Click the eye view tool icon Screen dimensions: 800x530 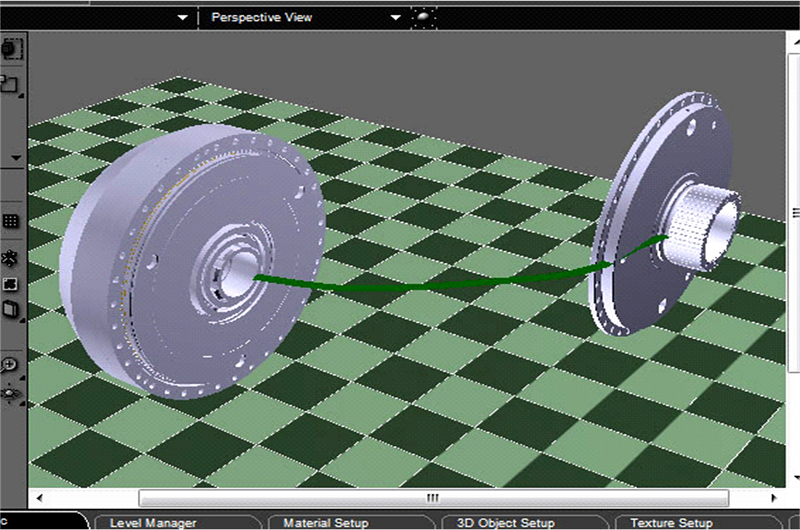click(x=12, y=394)
